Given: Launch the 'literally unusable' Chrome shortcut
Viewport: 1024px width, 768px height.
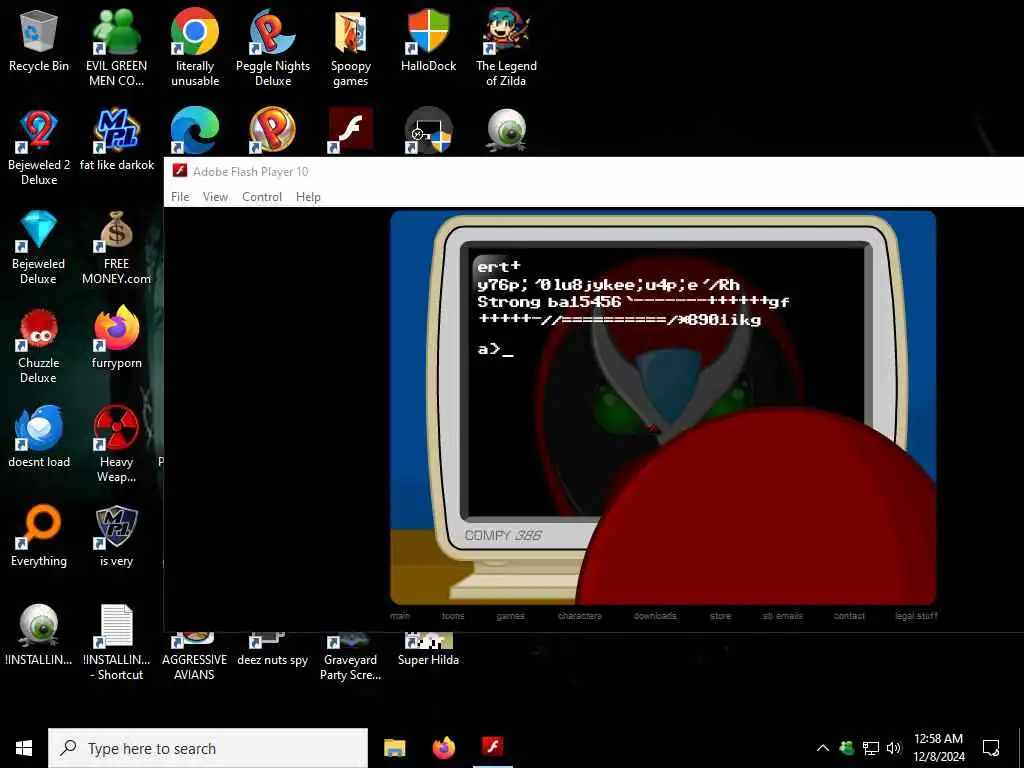Looking at the screenshot, I should coord(195,47).
